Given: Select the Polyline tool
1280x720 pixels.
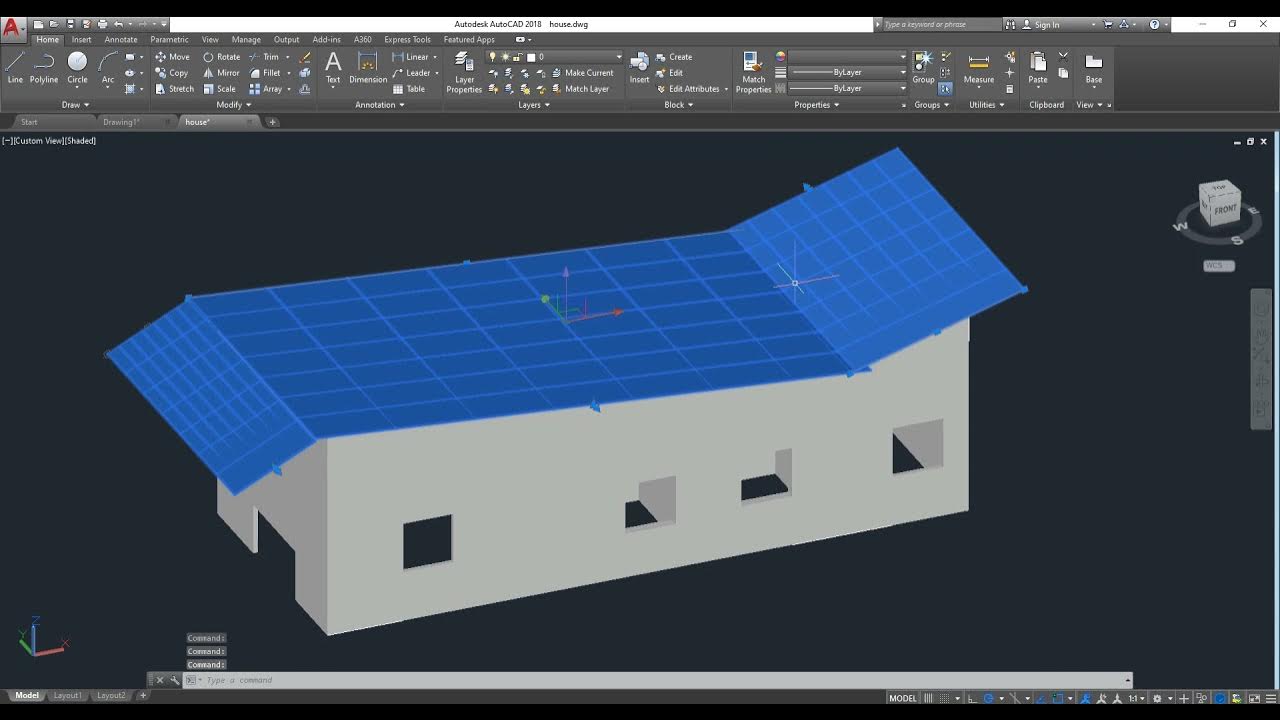Looking at the screenshot, I should point(43,68).
